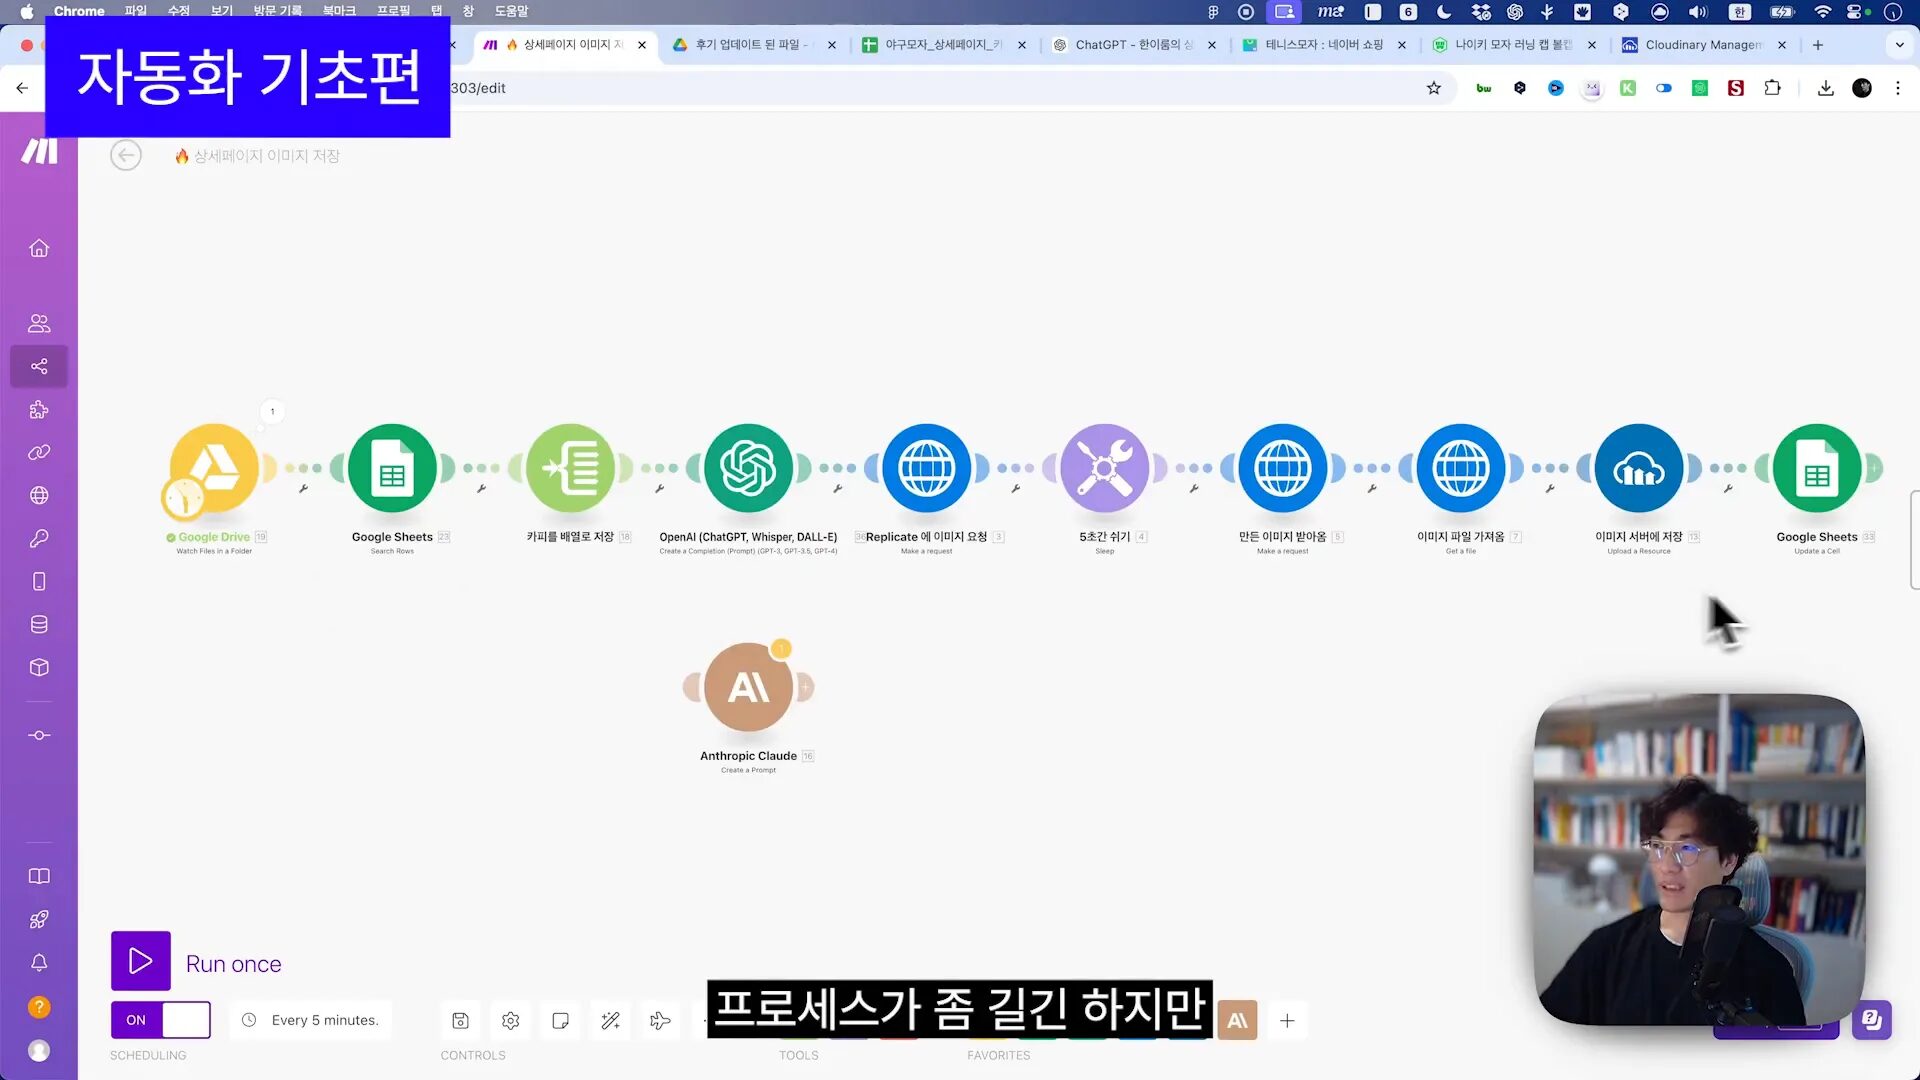The width and height of the screenshot is (1920, 1080).
Task: Open the 5초간 쉬기 Sleep module
Action: pyautogui.click(x=1104, y=467)
